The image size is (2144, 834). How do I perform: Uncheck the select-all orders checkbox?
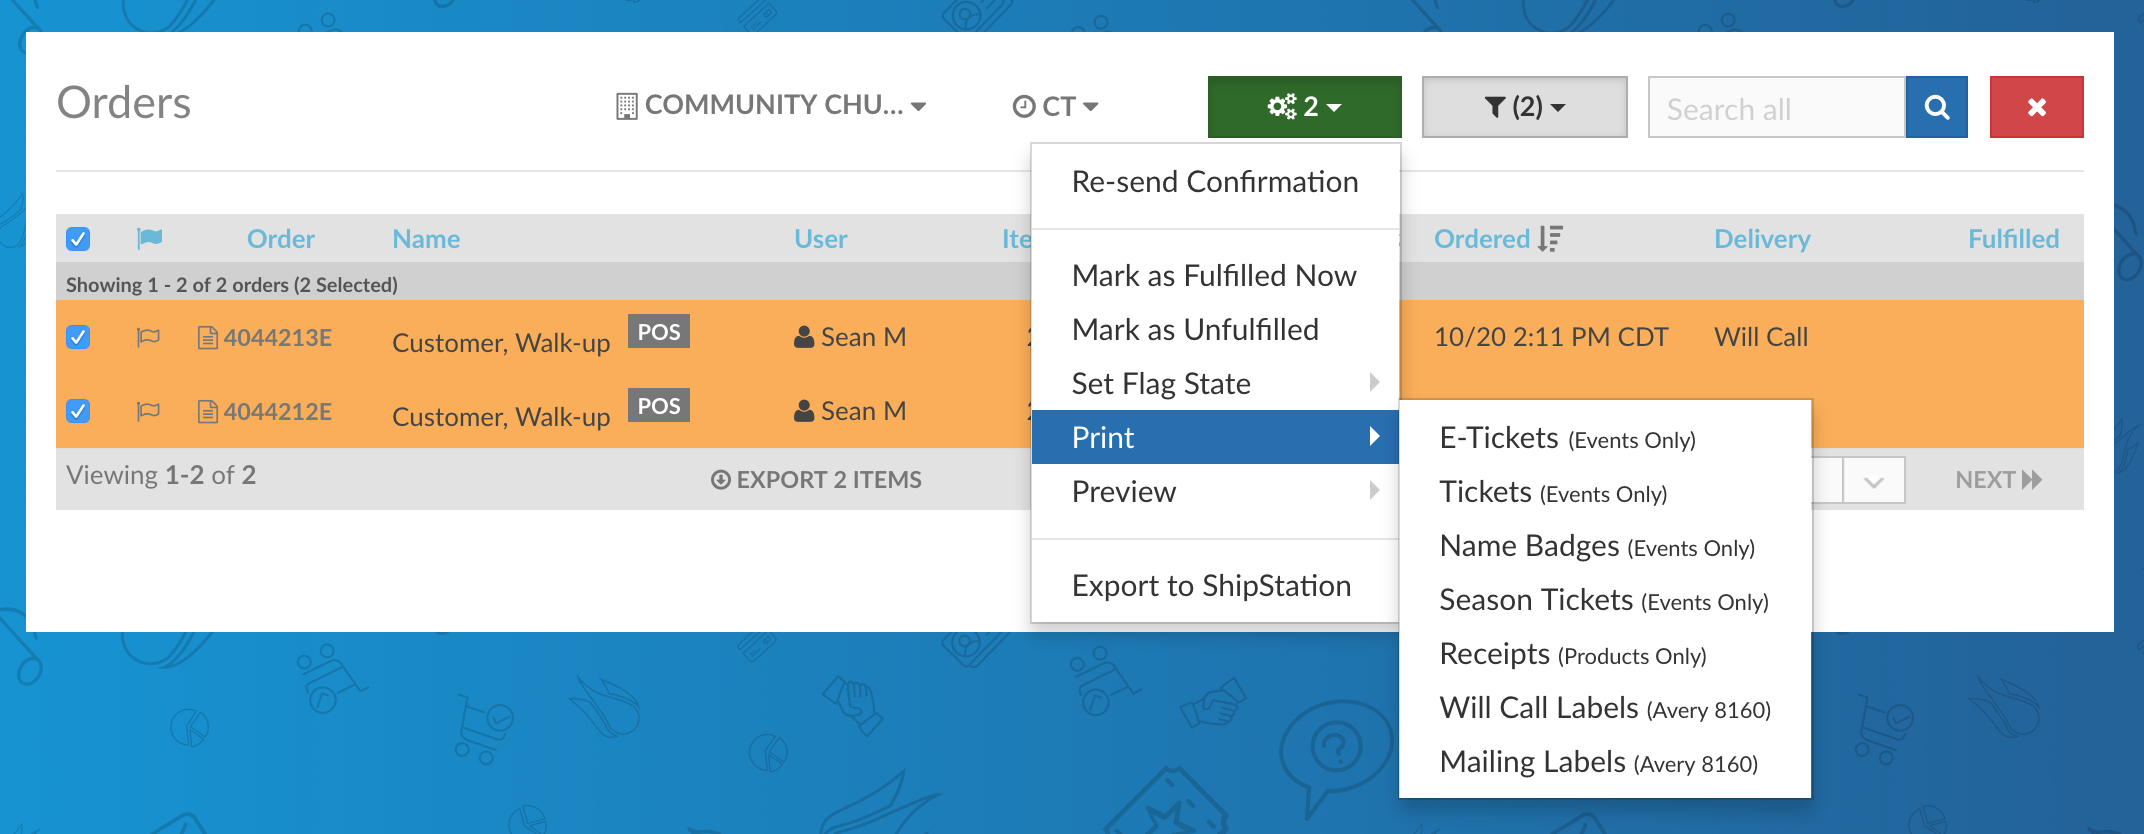78,239
